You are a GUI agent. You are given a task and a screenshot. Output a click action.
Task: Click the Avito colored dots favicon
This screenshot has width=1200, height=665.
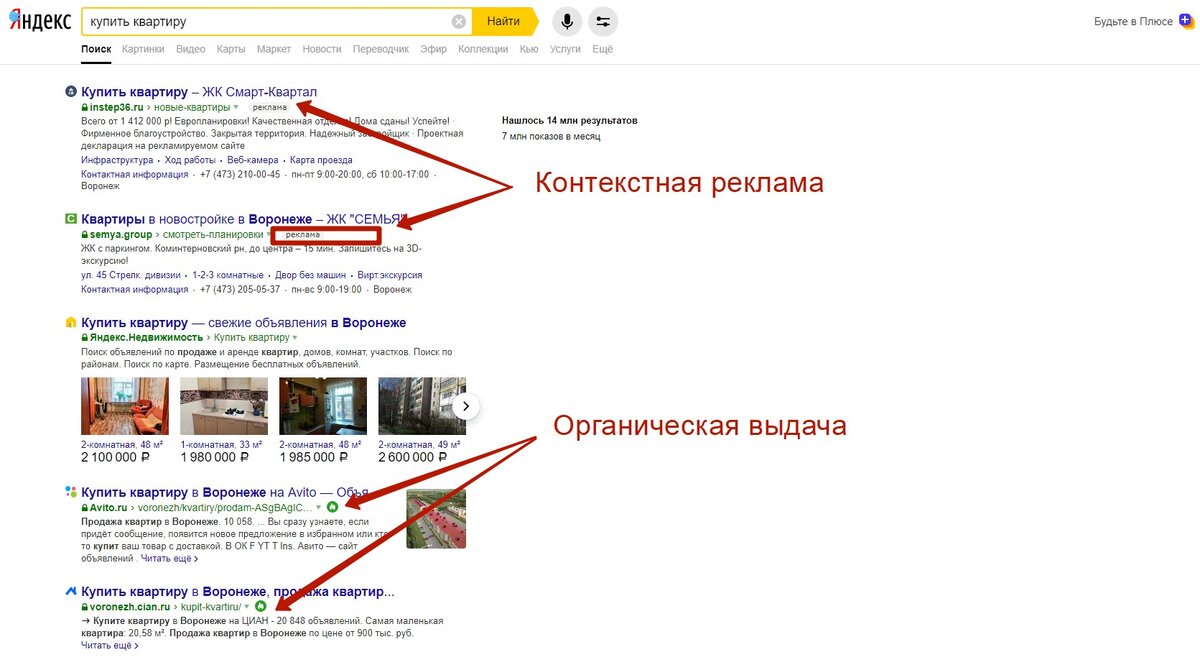point(71,492)
